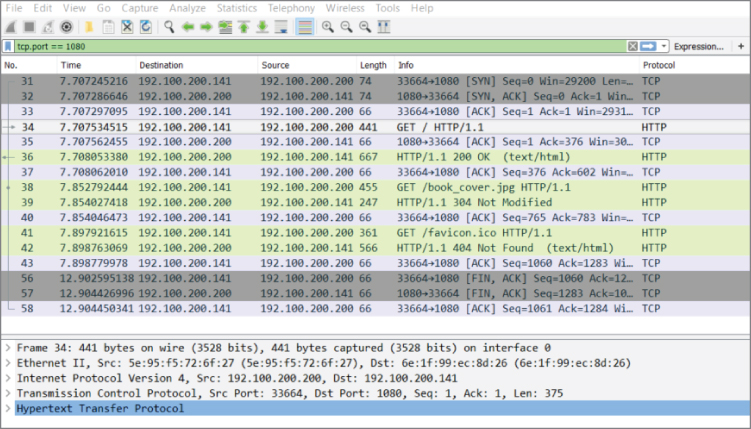Open capture options gear icon

[66, 27]
